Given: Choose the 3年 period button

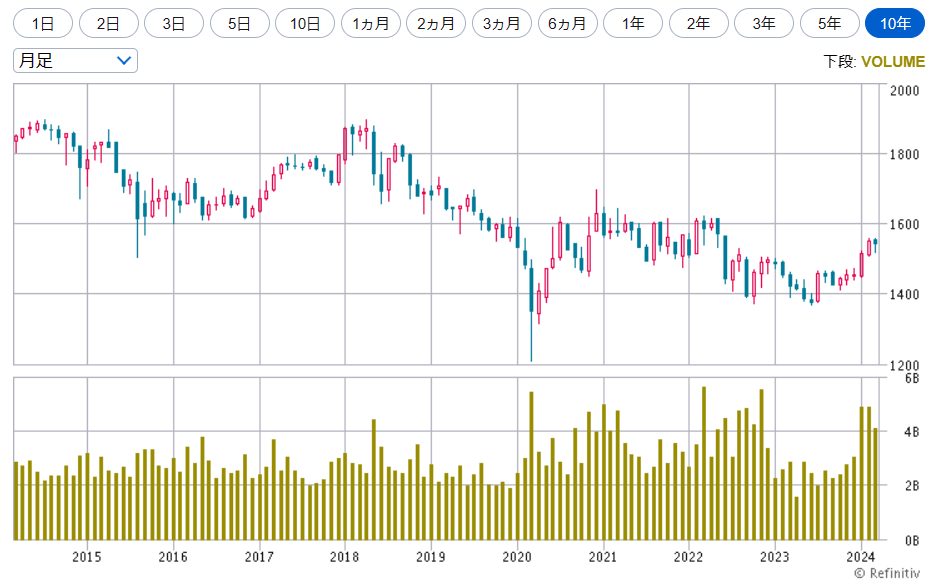Looking at the screenshot, I should coord(764,23).
